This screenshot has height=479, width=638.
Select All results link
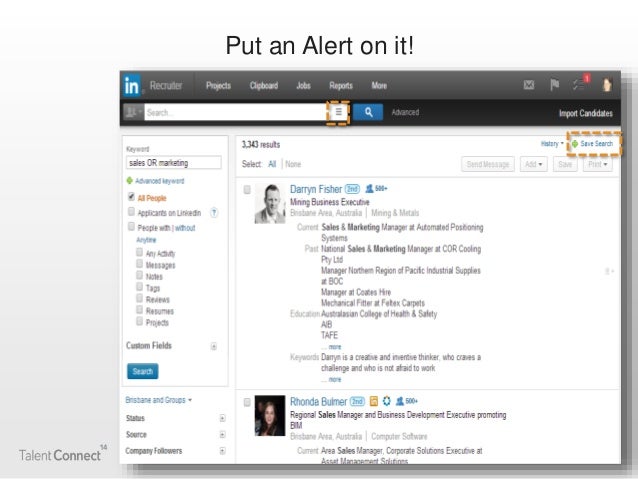(x=272, y=164)
